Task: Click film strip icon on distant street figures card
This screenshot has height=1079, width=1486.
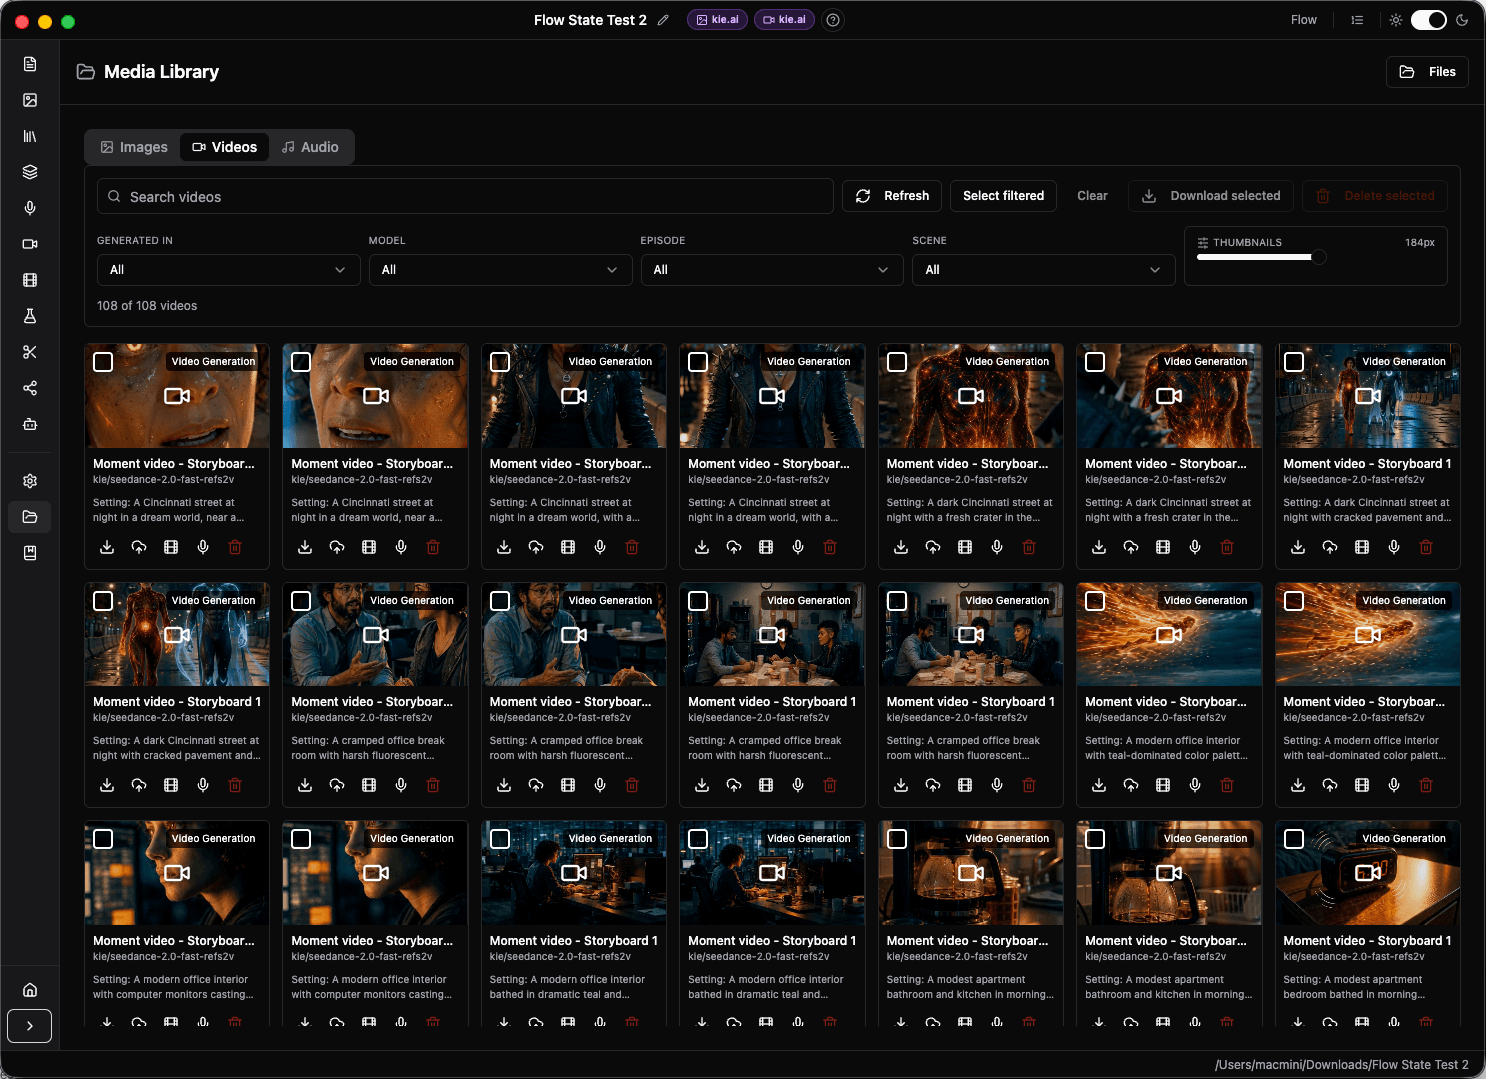Action: click(1362, 547)
